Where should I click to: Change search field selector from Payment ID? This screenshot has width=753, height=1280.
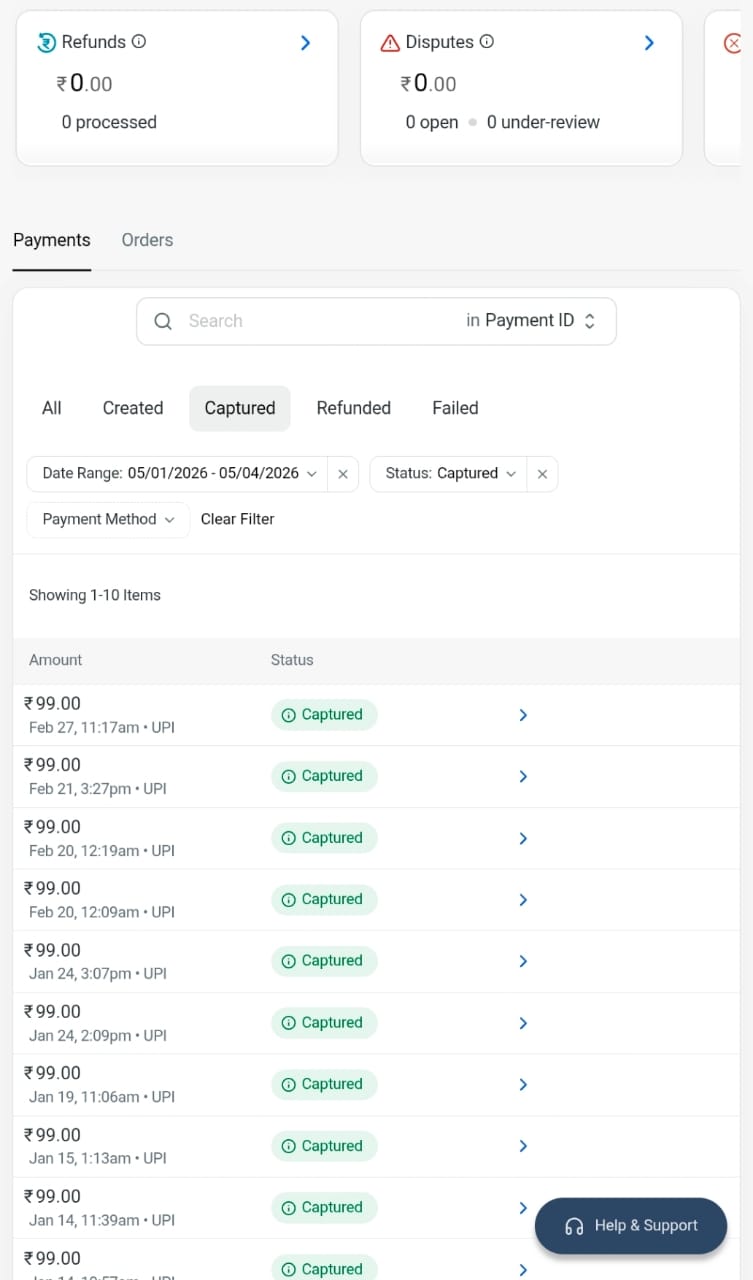(x=531, y=321)
